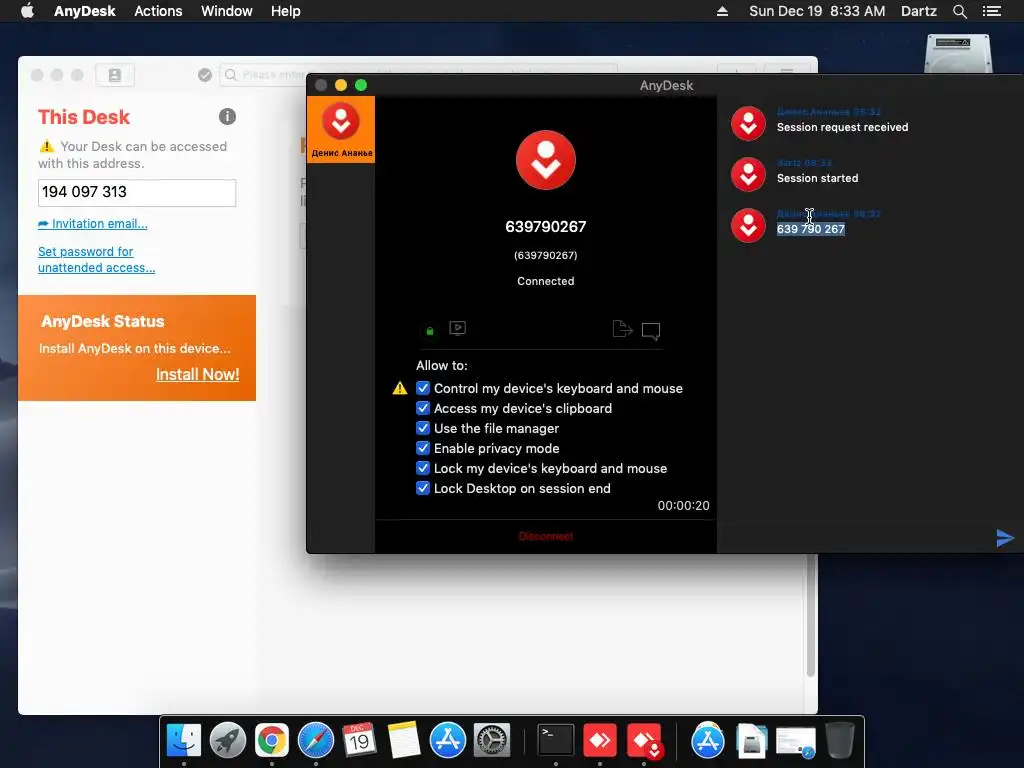Uncheck Control my device's keyboard and mouse
The width and height of the screenshot is (1024, 768).
point(423,389)
